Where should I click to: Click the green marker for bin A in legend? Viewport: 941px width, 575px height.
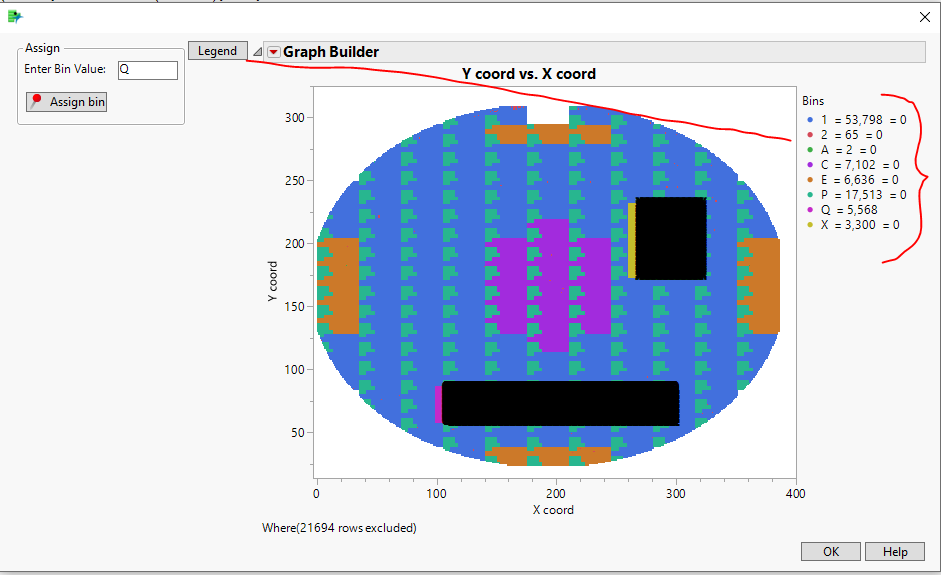[x=810, y=150]
